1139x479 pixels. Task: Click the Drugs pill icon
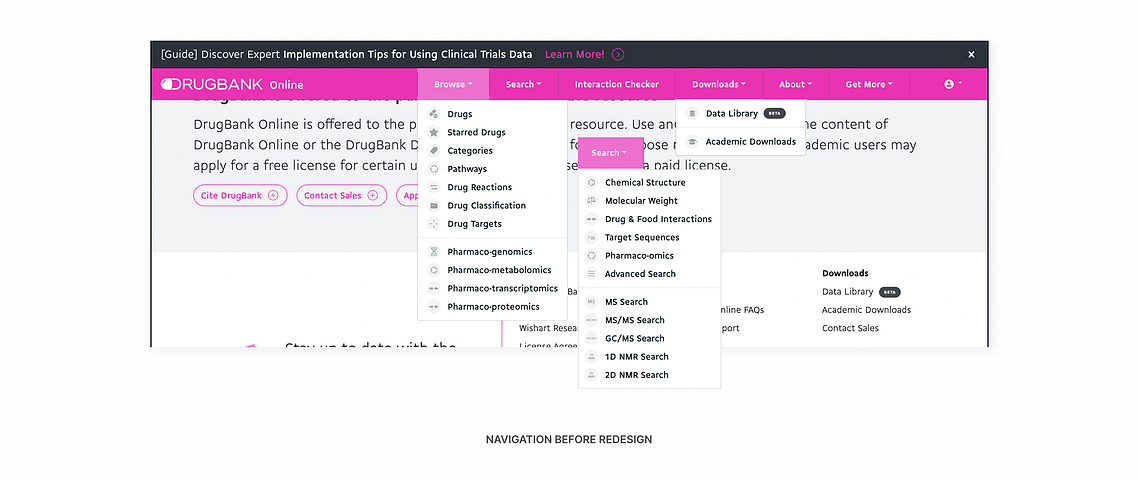click(434, 114)
